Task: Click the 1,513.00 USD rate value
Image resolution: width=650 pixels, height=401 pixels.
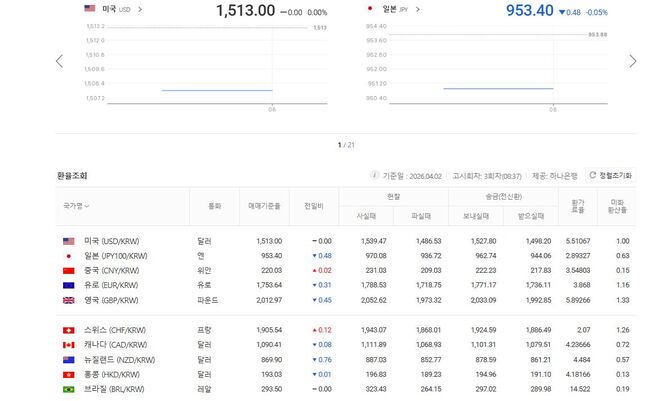Action: [x=245, y=11]
